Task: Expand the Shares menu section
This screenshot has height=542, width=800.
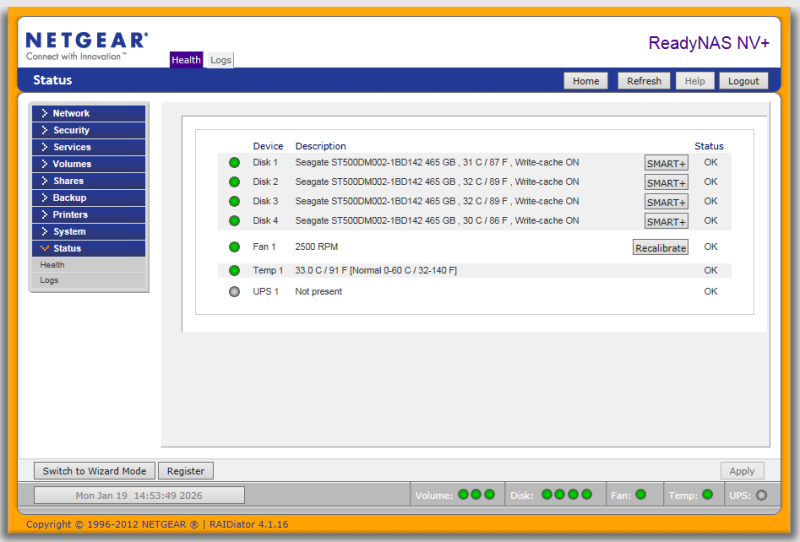Action: pos(88,181)
